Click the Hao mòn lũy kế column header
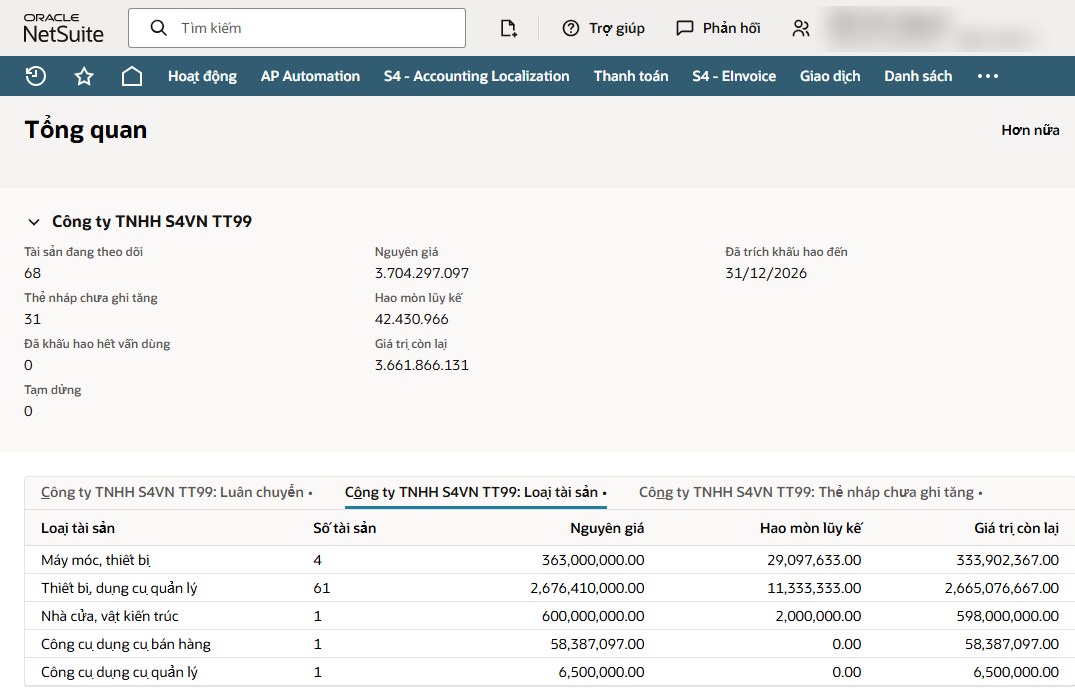Viewport: 1075px width, 698px height. 810,528
